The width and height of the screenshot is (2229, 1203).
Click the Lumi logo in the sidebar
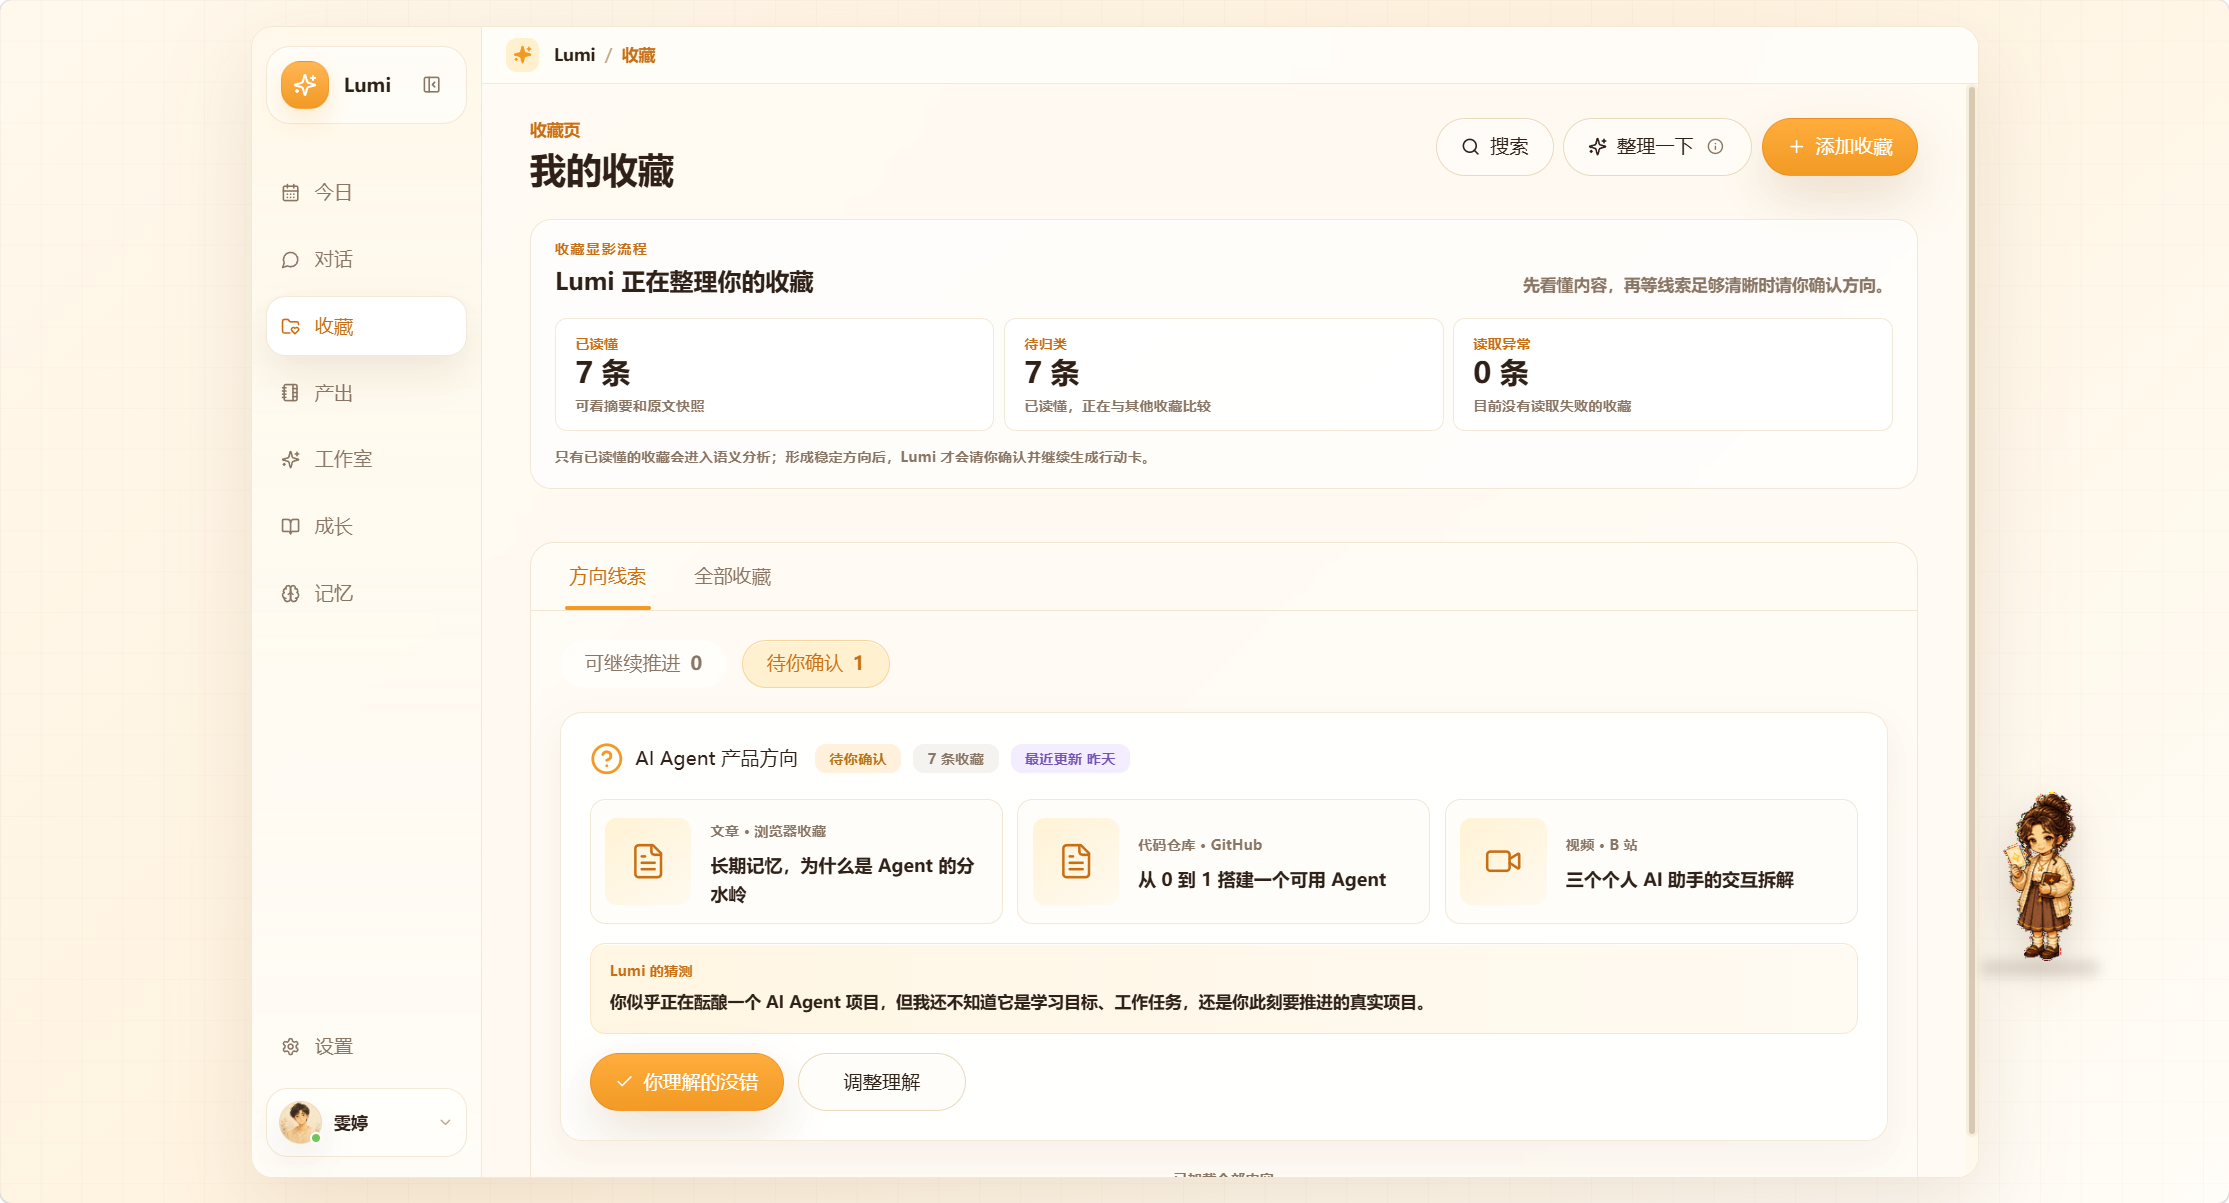[x=305, y=85]
